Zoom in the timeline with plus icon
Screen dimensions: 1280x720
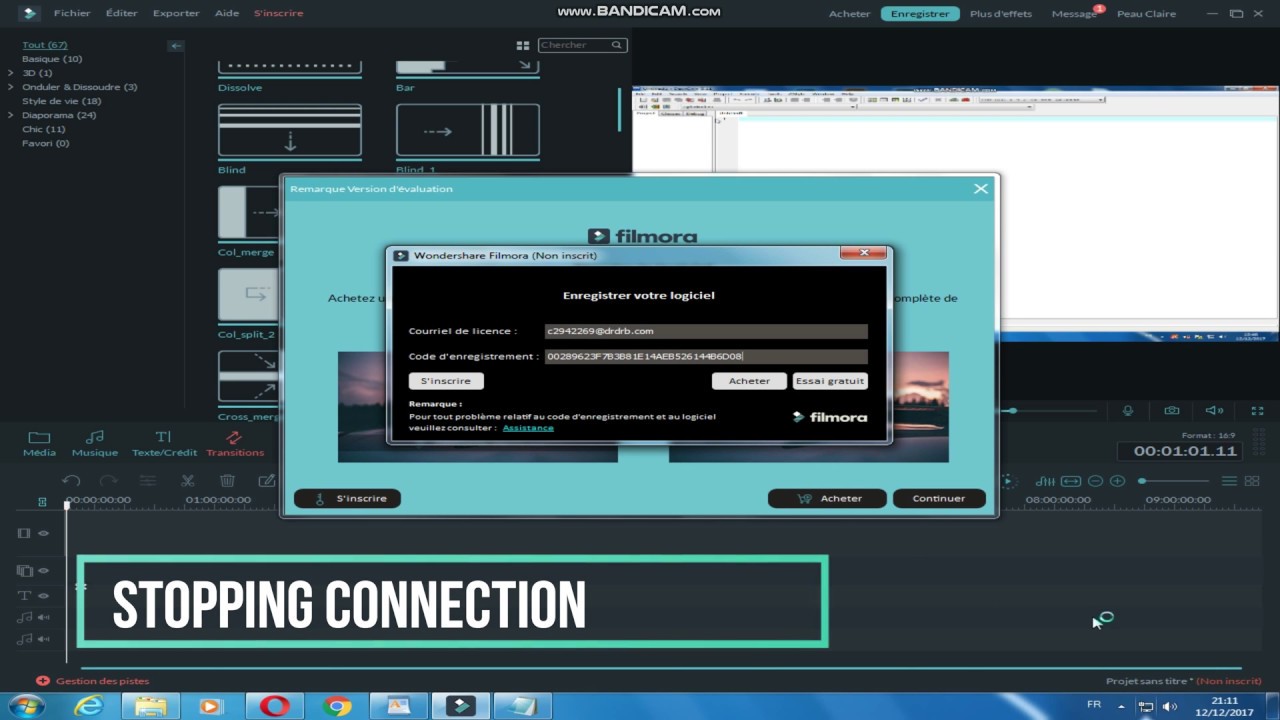click(1118, 481)
